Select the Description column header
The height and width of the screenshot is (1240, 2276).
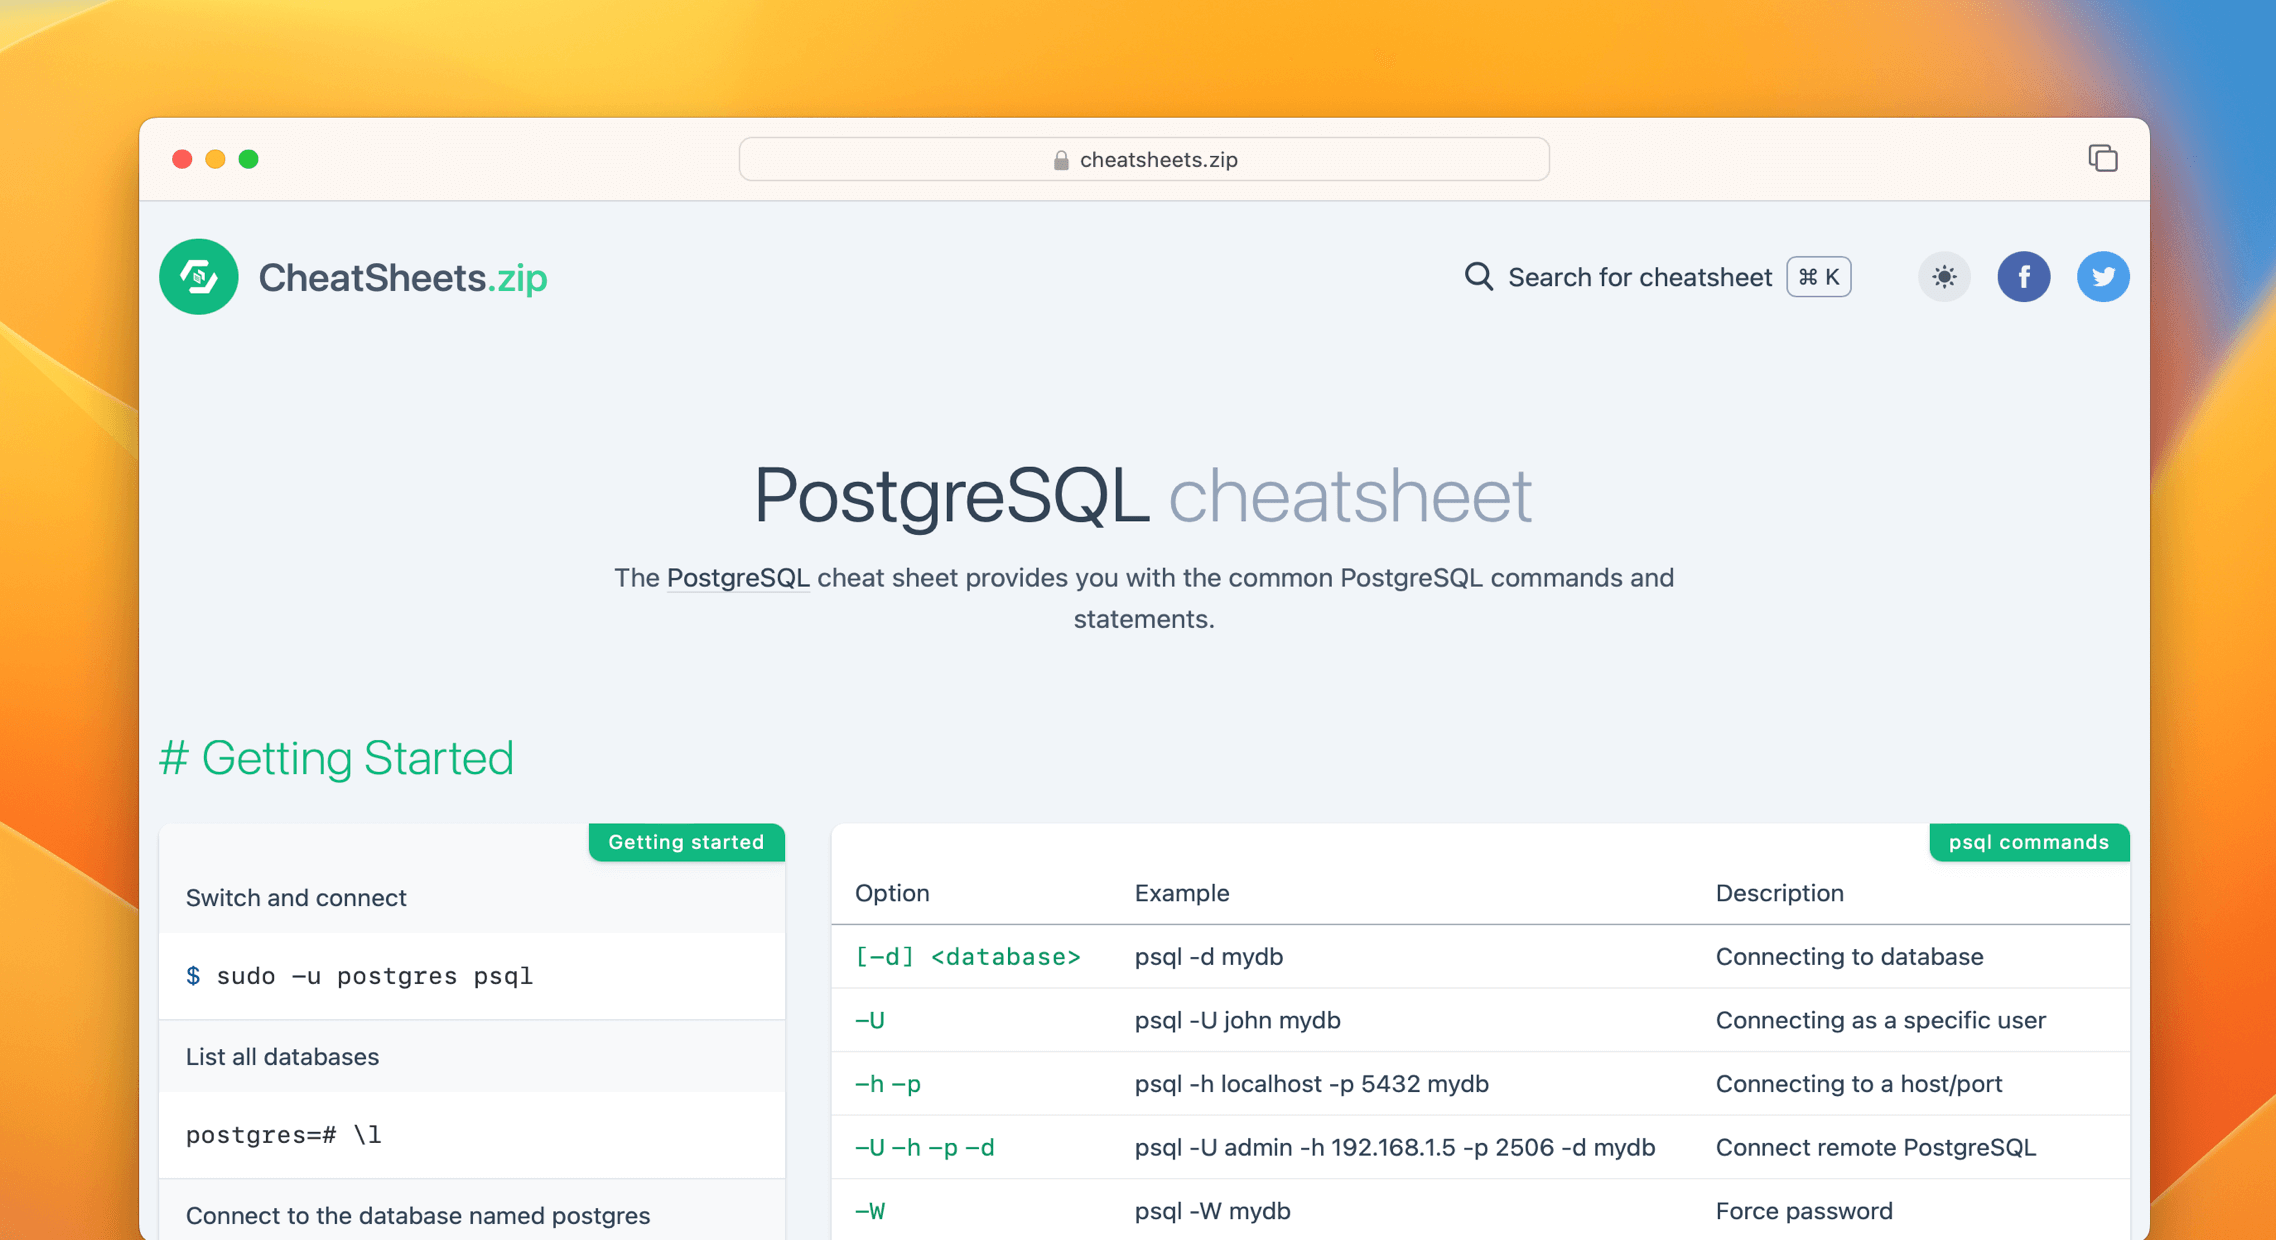coord(1780,893)
